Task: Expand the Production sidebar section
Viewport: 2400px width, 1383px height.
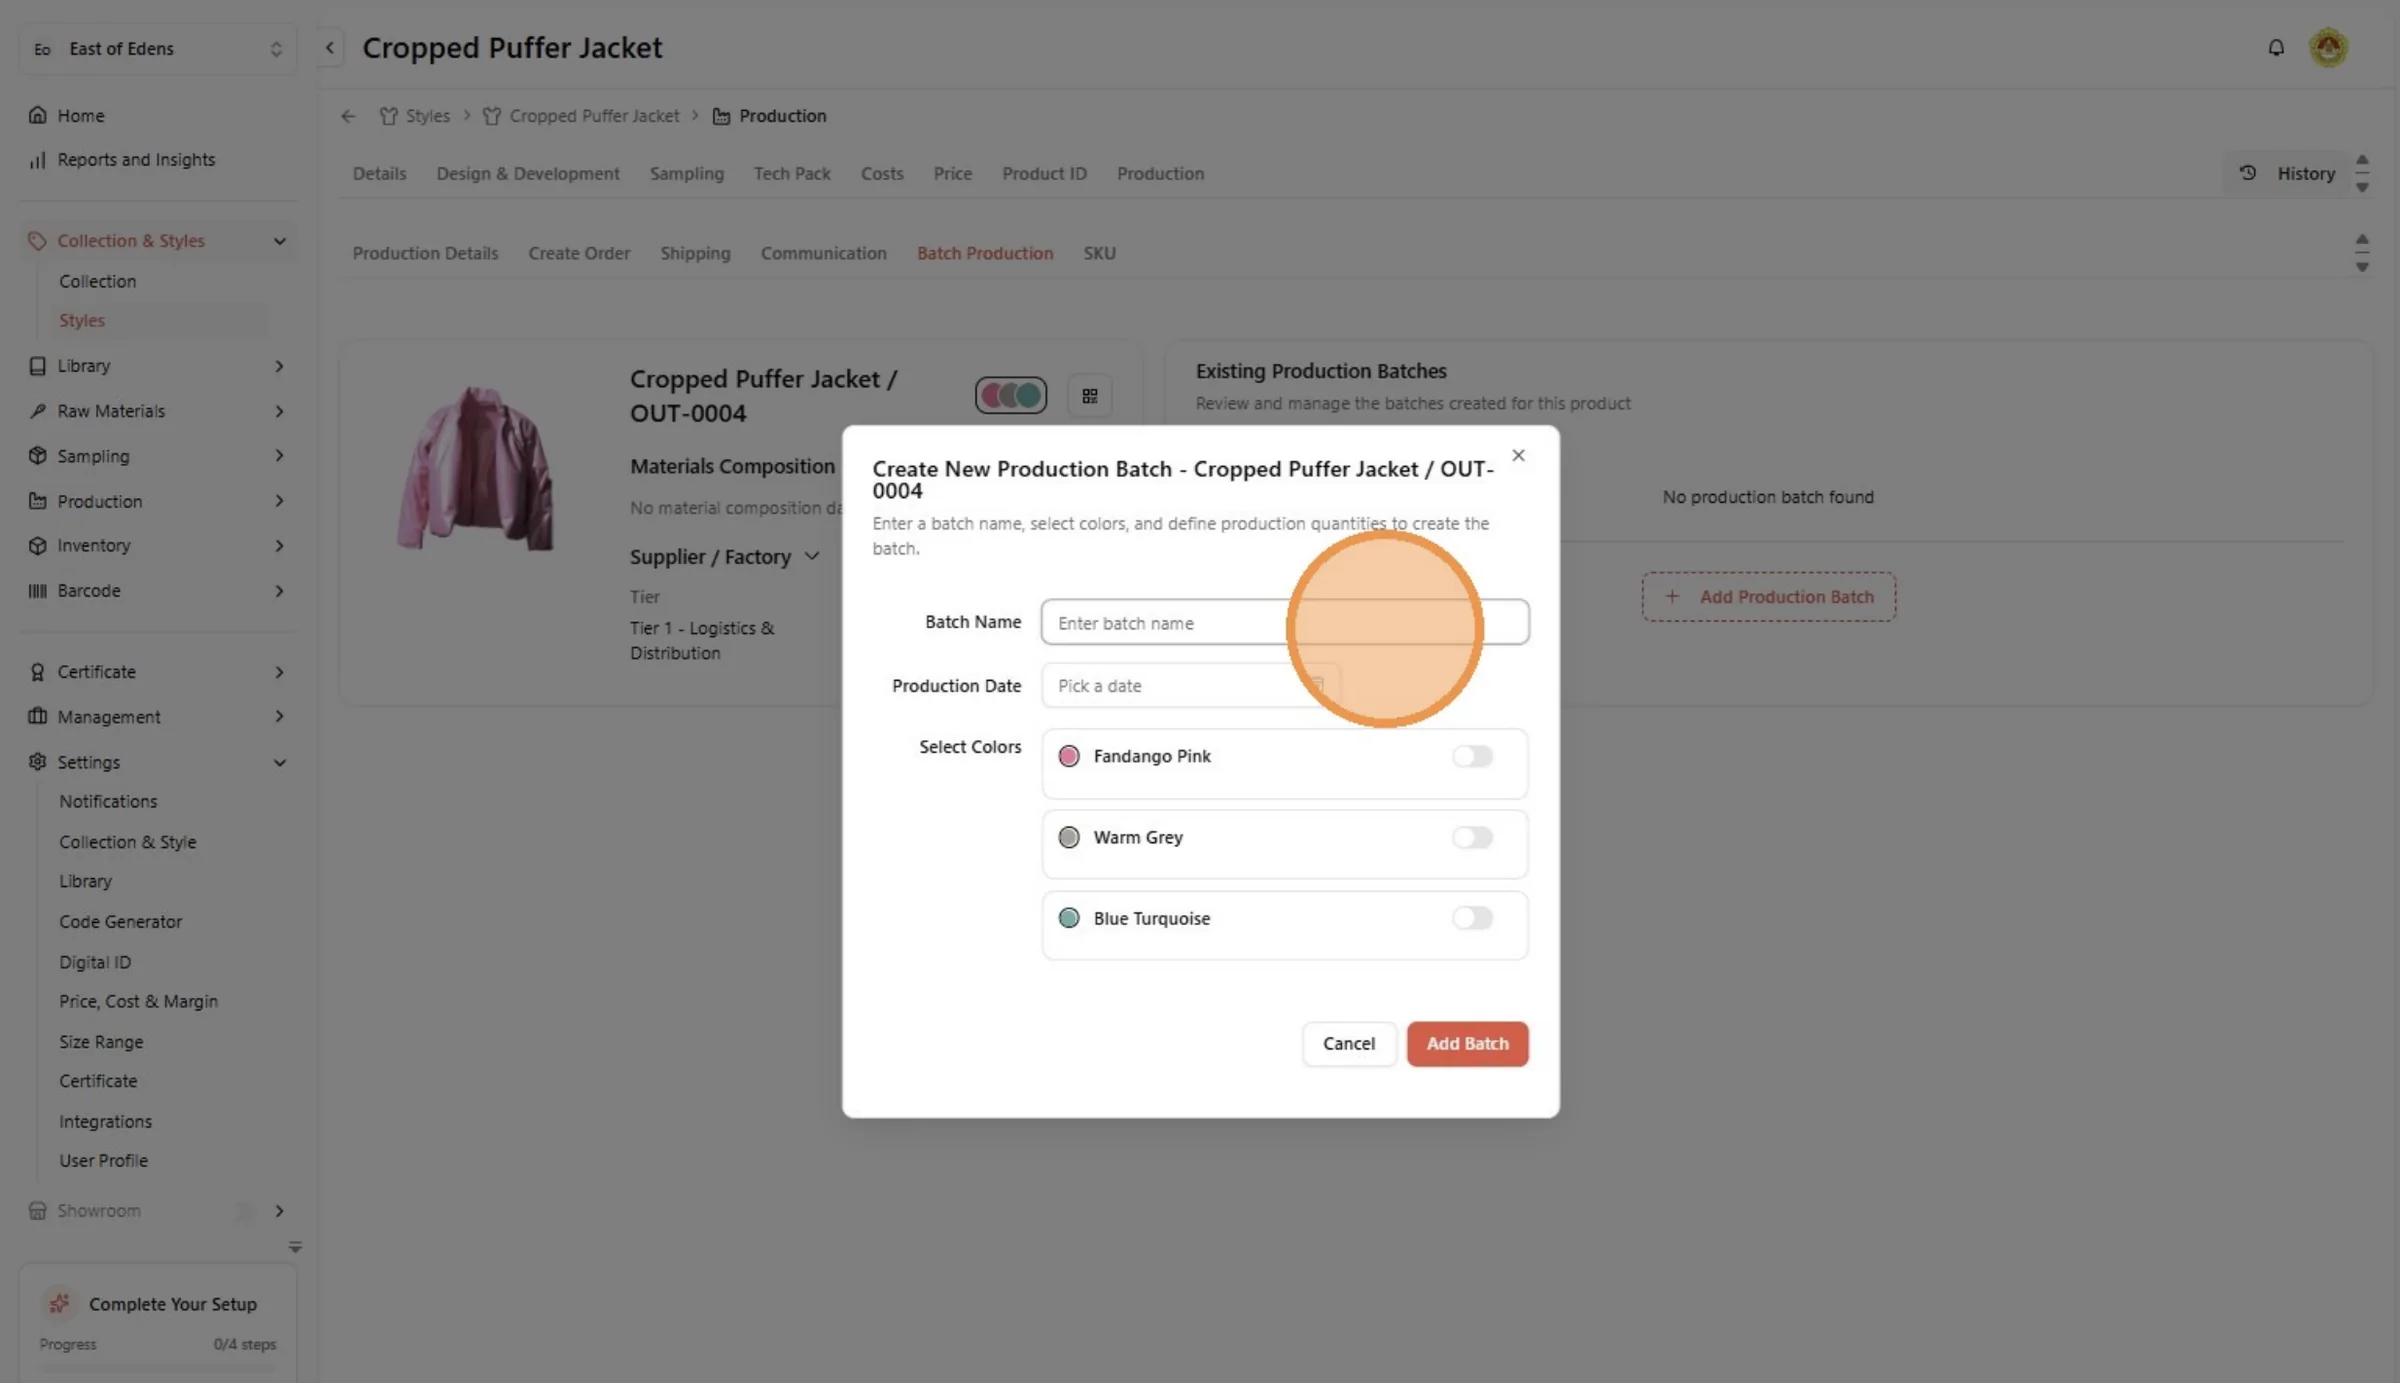Action: 280,501
